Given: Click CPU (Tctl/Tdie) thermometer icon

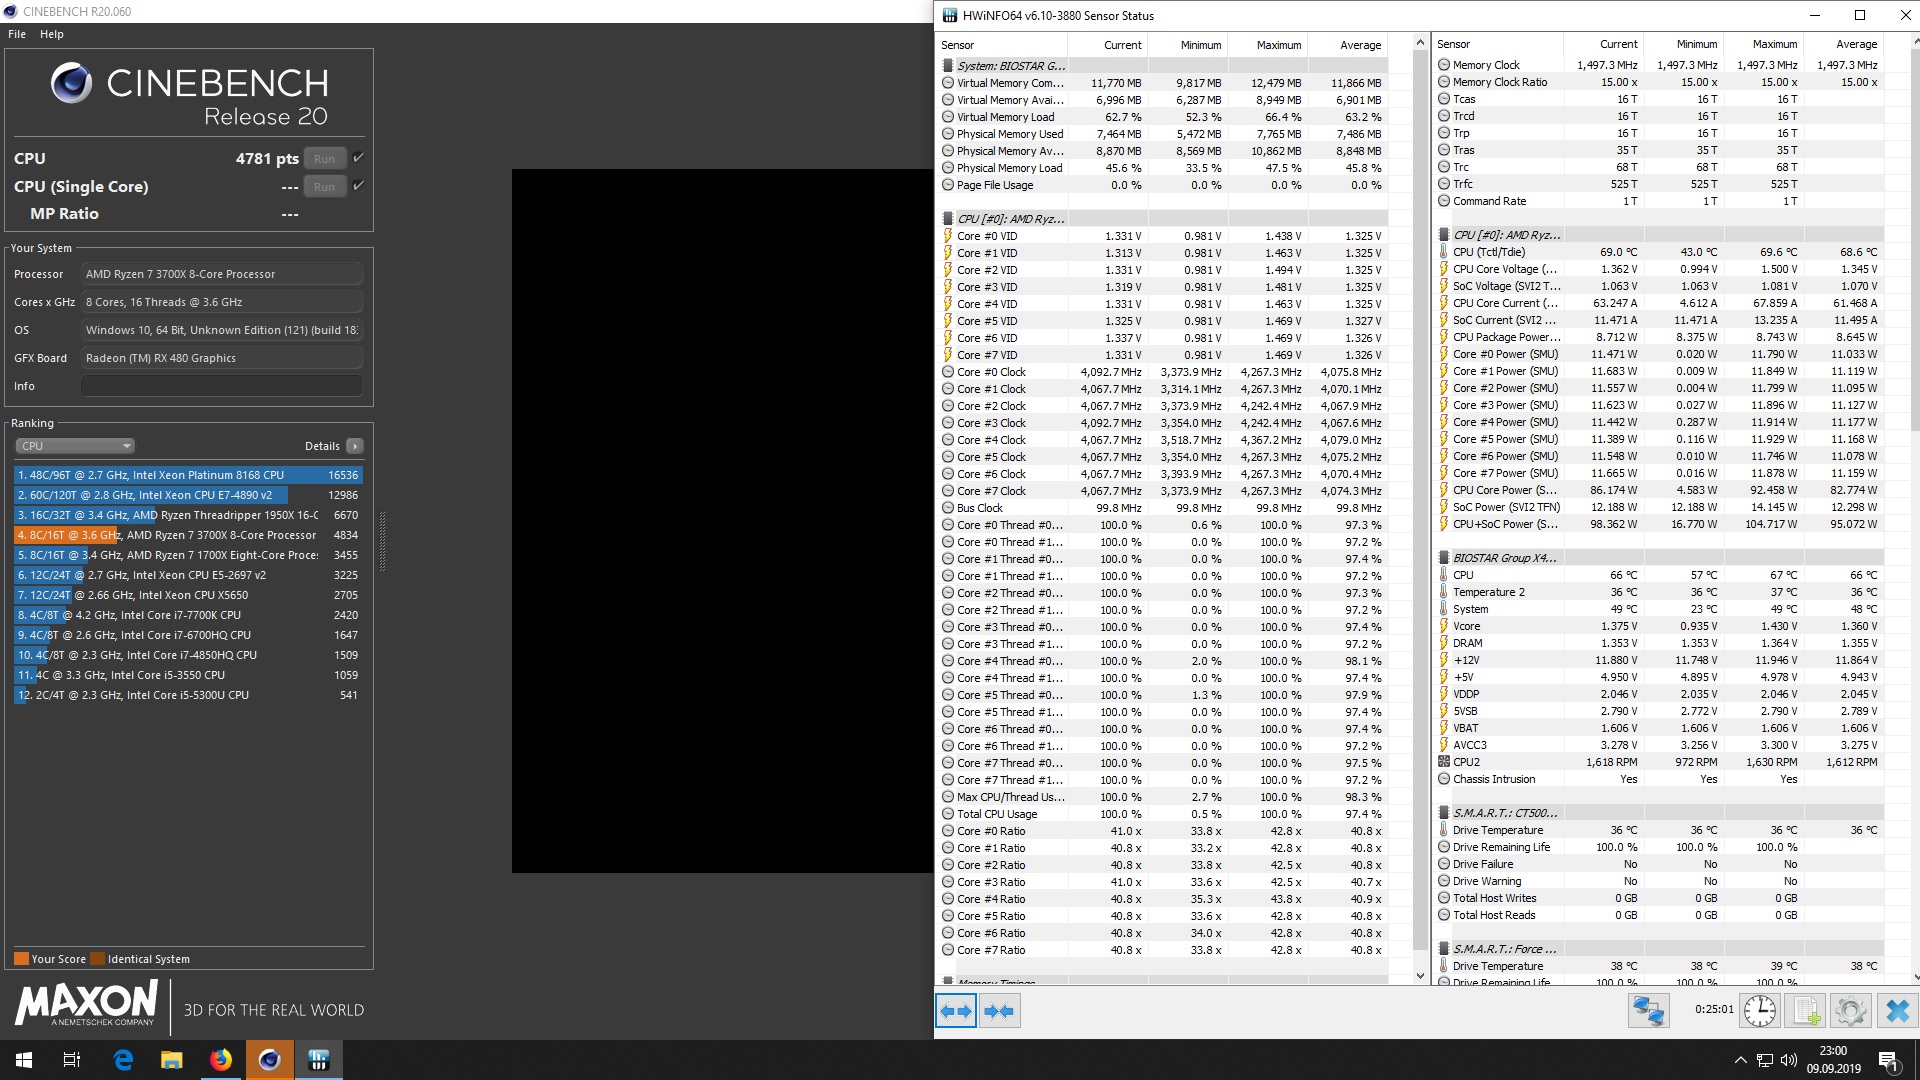Looking at the screenshot, I should [x=1444, y=252].
